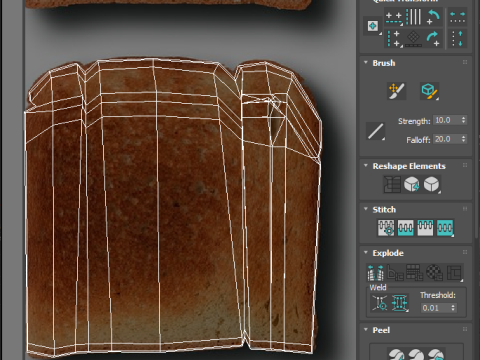
Task: Select the Relax By Polygon Angles brush
Action: pyautogui.click(x=429, y=91)
